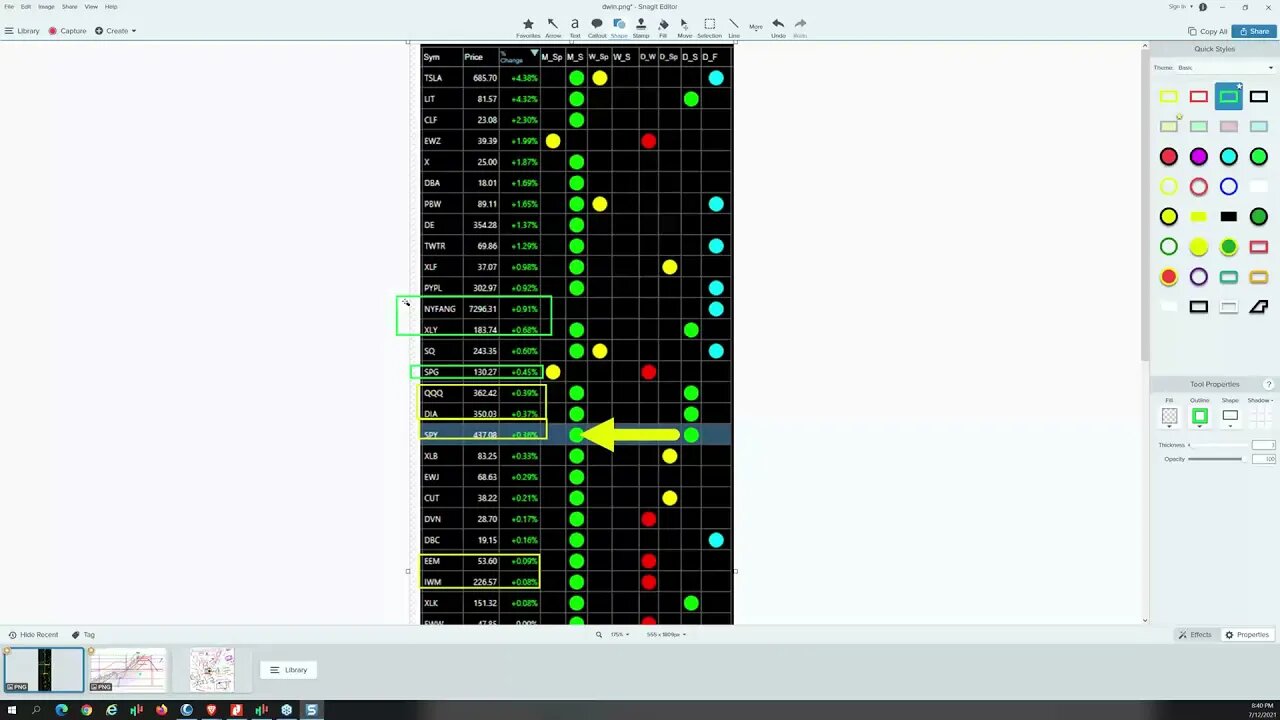The height and width of the screenshot is (720, 1280).
Task: Open the 175% zoom level dropdown
Action: [619, 635]
